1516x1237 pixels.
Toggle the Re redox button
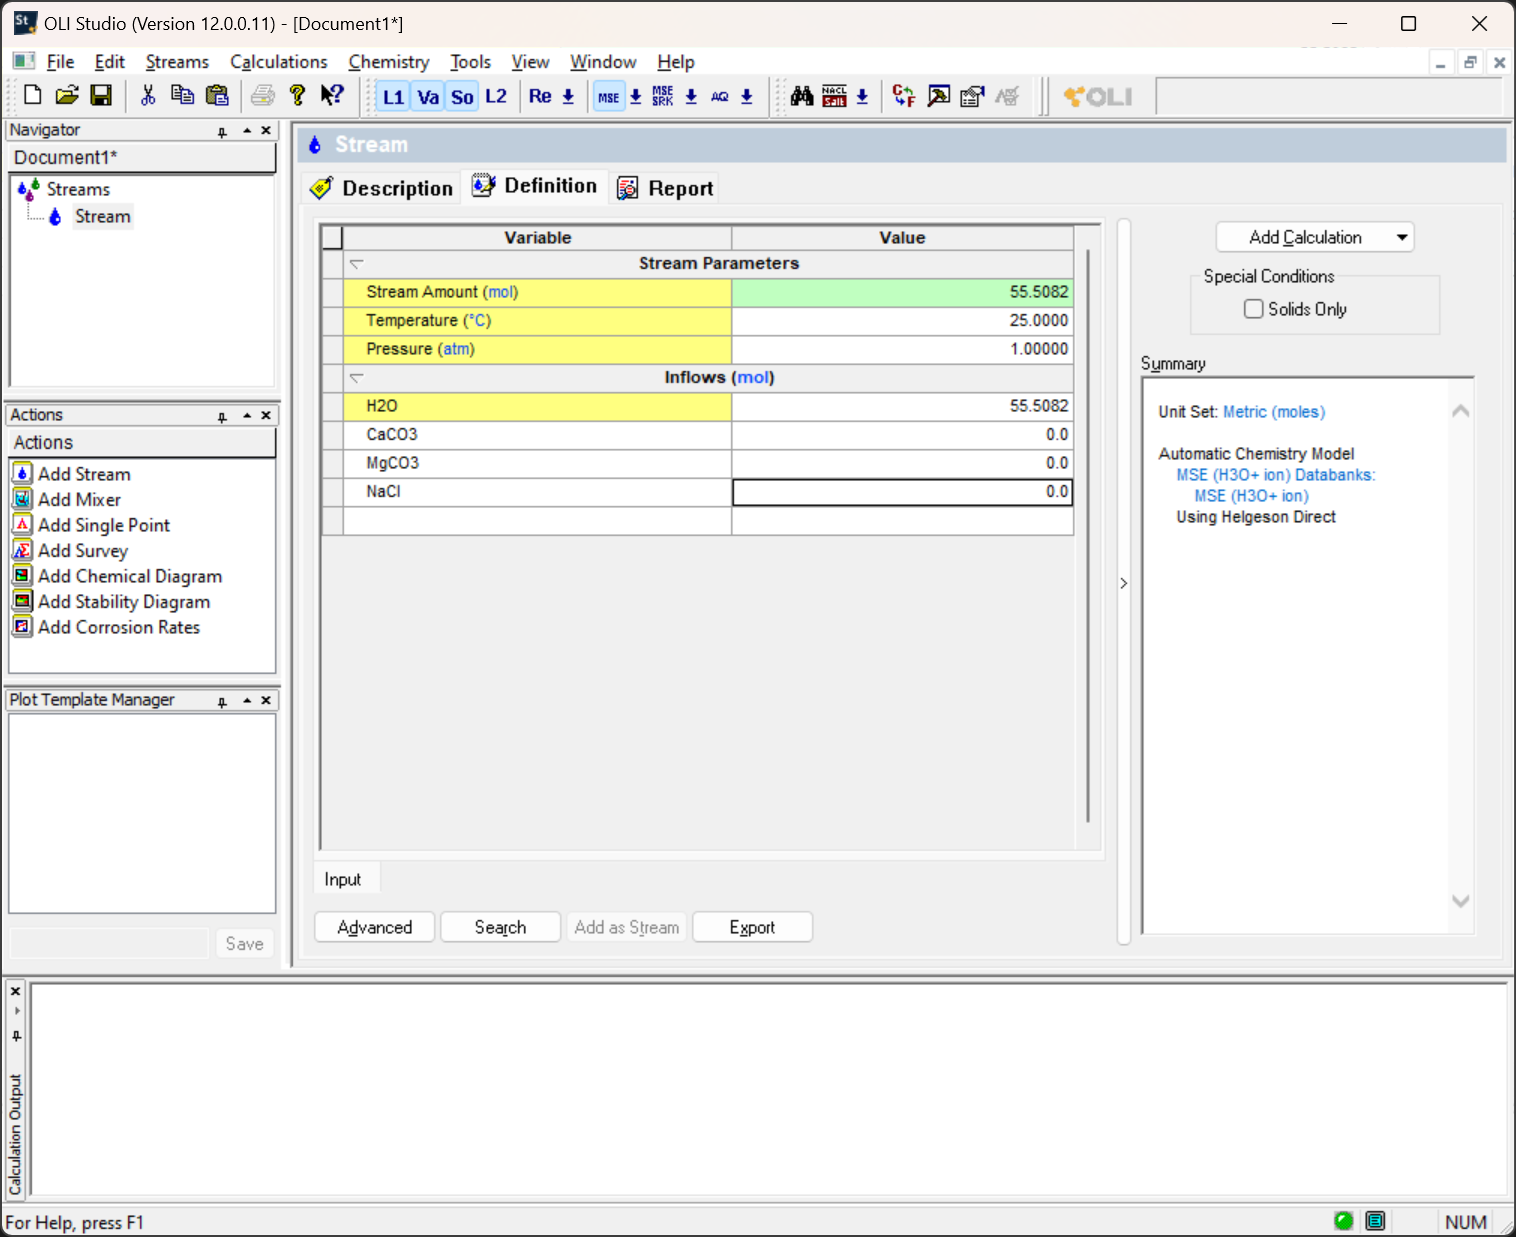(540, 97)
